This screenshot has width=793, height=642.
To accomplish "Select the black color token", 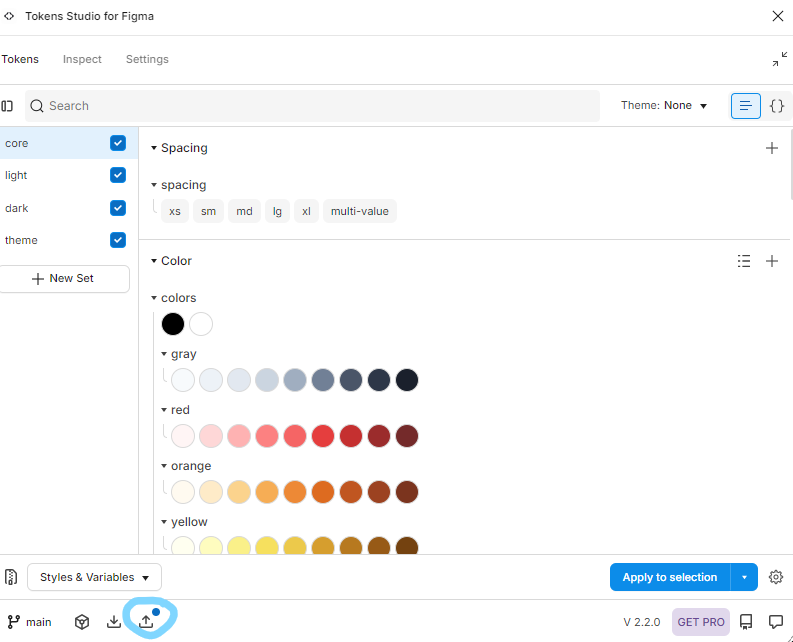I will pos(173,324).
